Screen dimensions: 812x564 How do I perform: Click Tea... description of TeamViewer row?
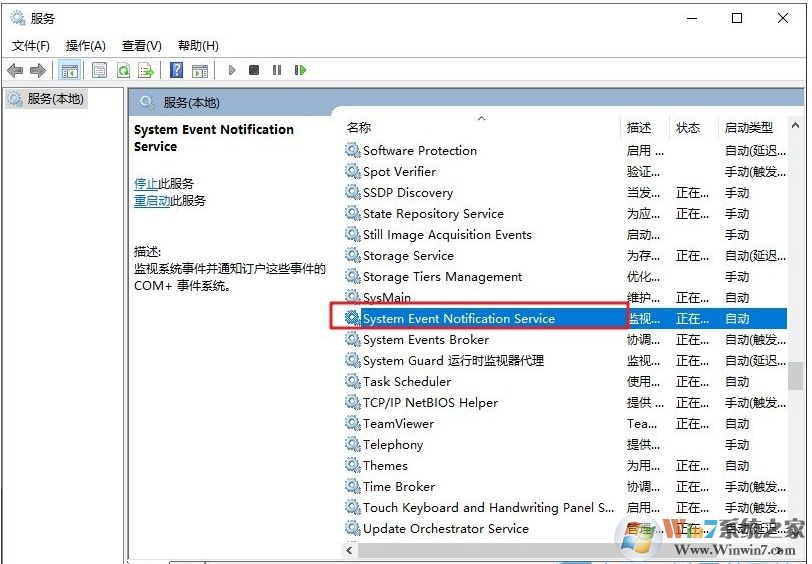click(642, 423)
